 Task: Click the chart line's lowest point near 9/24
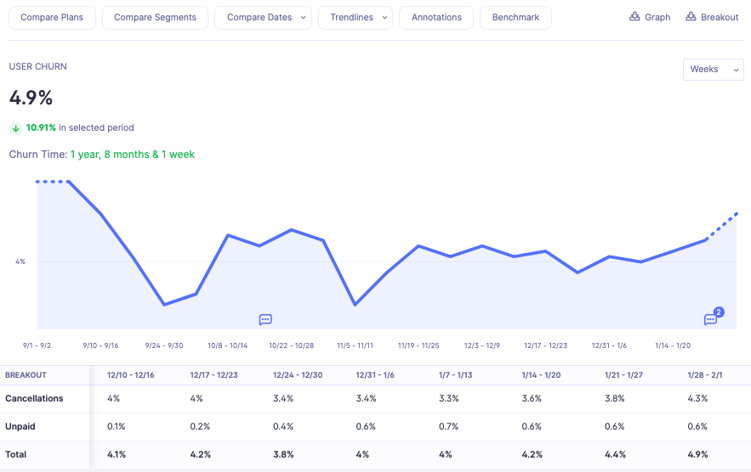tap(164, 304)
